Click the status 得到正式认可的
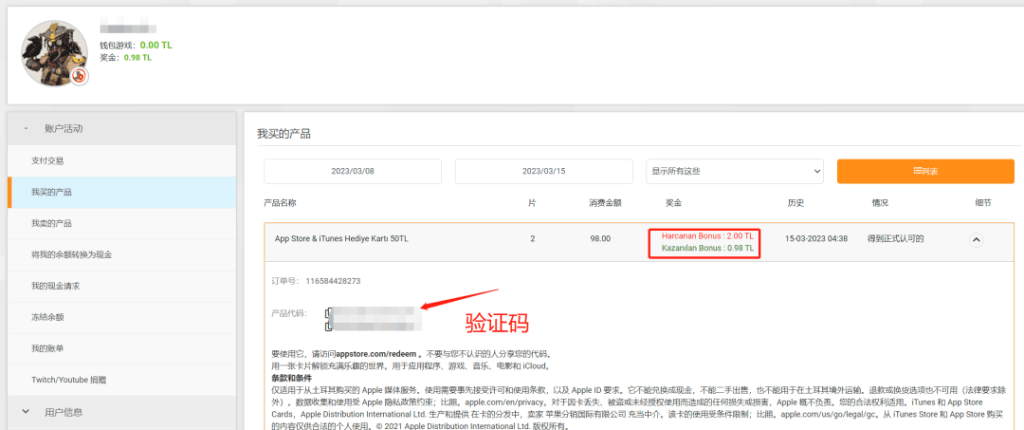1024x430 pixels. [x=895, y=239]
